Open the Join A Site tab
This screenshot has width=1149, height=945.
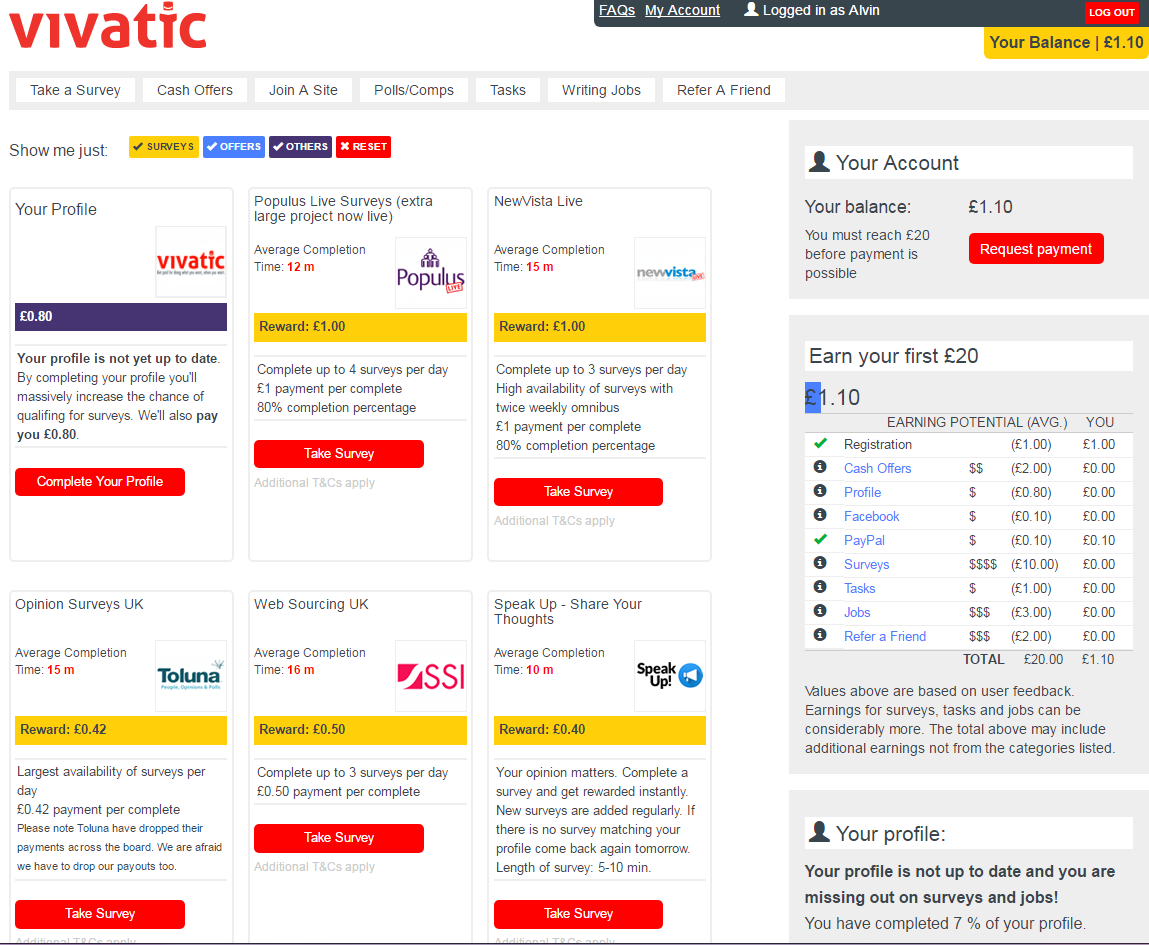coord(303,90)
